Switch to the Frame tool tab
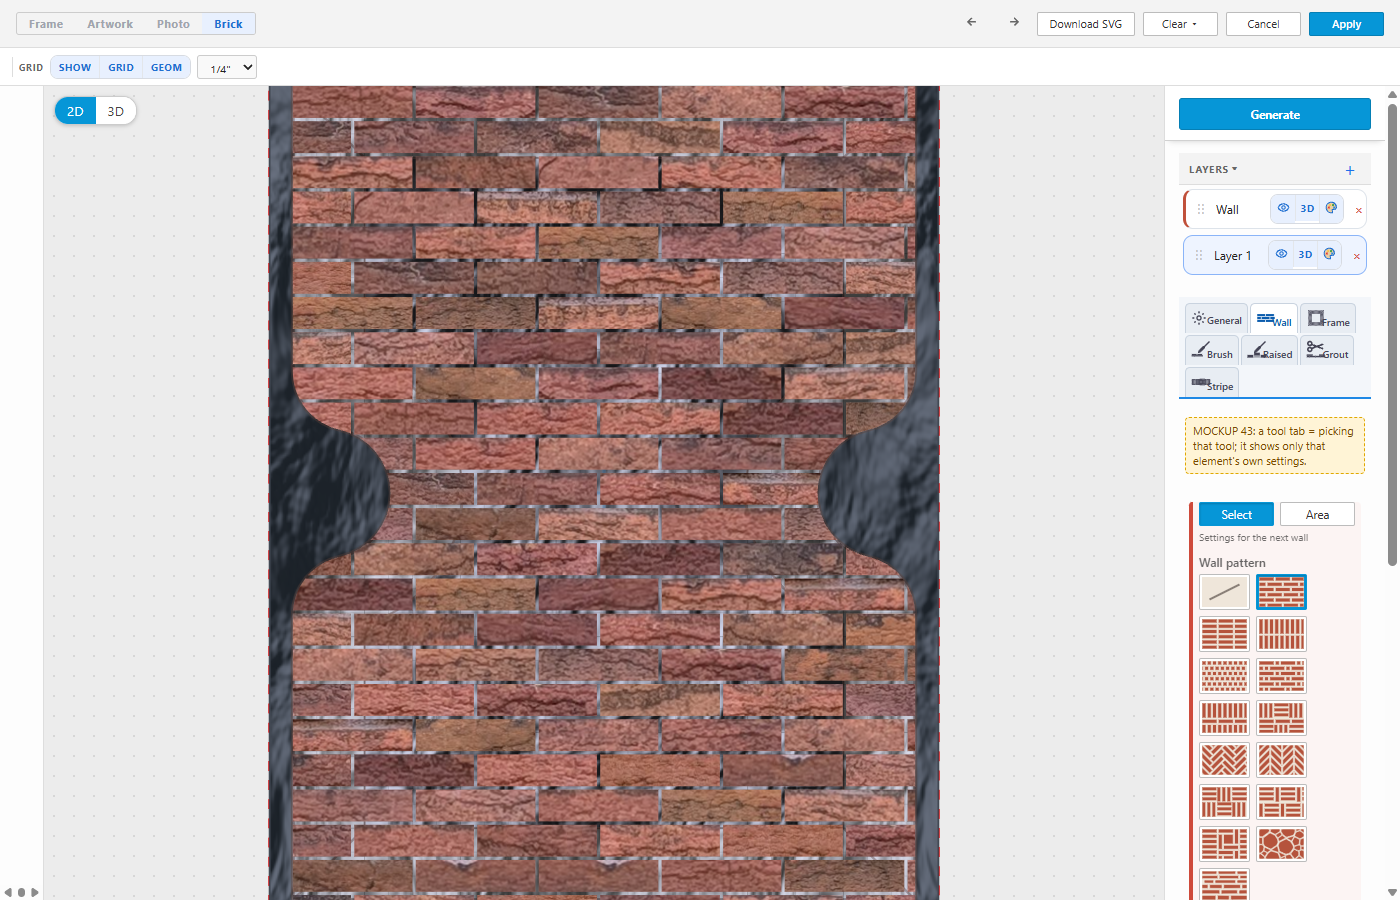 1328,319
